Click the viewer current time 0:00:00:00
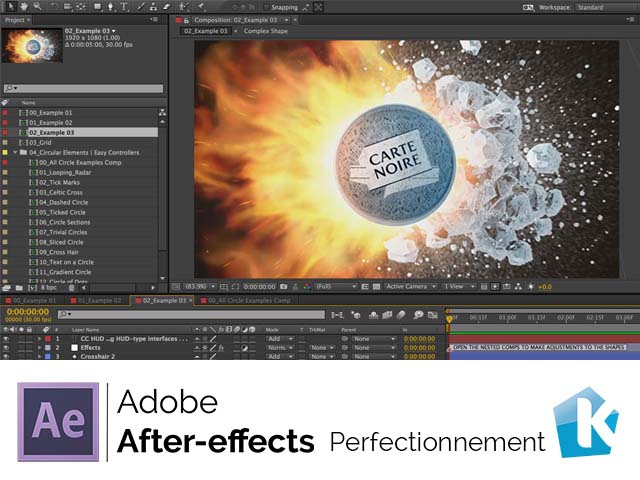 (x=260, y=287)
